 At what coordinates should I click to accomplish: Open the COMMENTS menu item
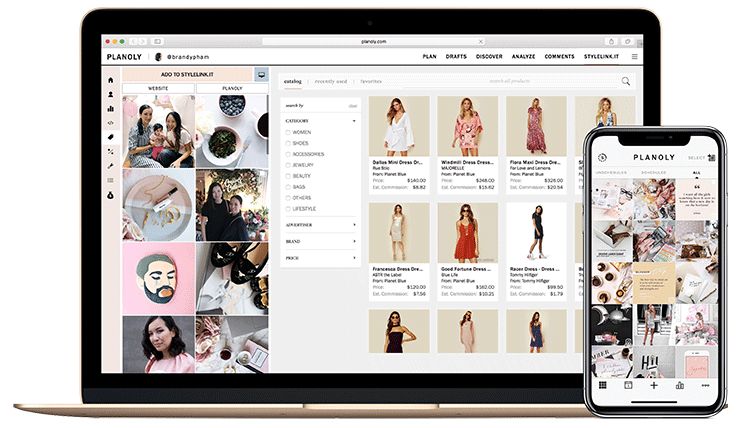(560, 57)
